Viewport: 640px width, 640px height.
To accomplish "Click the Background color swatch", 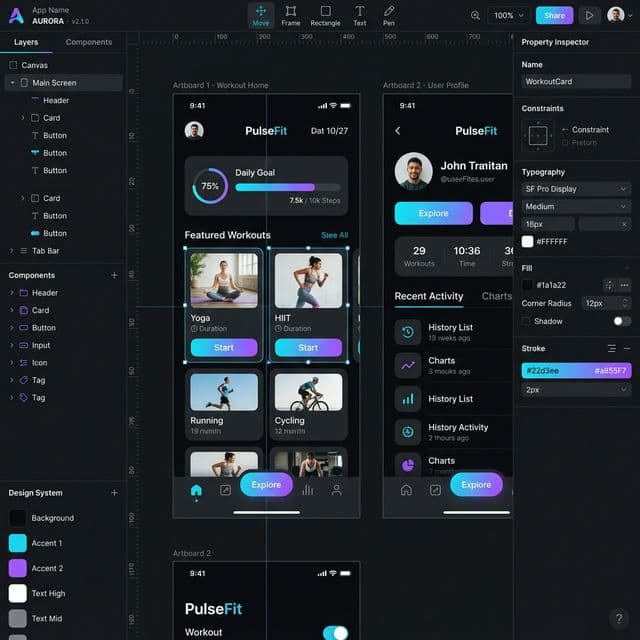I will click(x=18, y=518).
